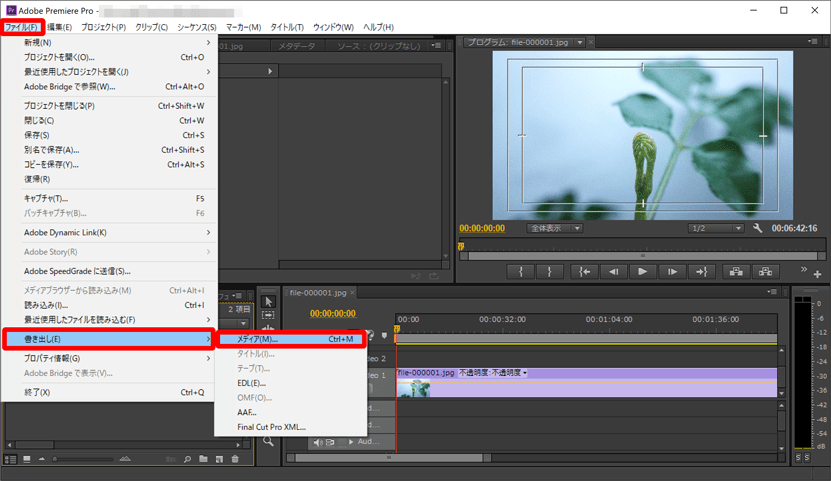Select 終了(X) in File menu
The height and width of the screenshot is (481, 831).
coord(110,393)
